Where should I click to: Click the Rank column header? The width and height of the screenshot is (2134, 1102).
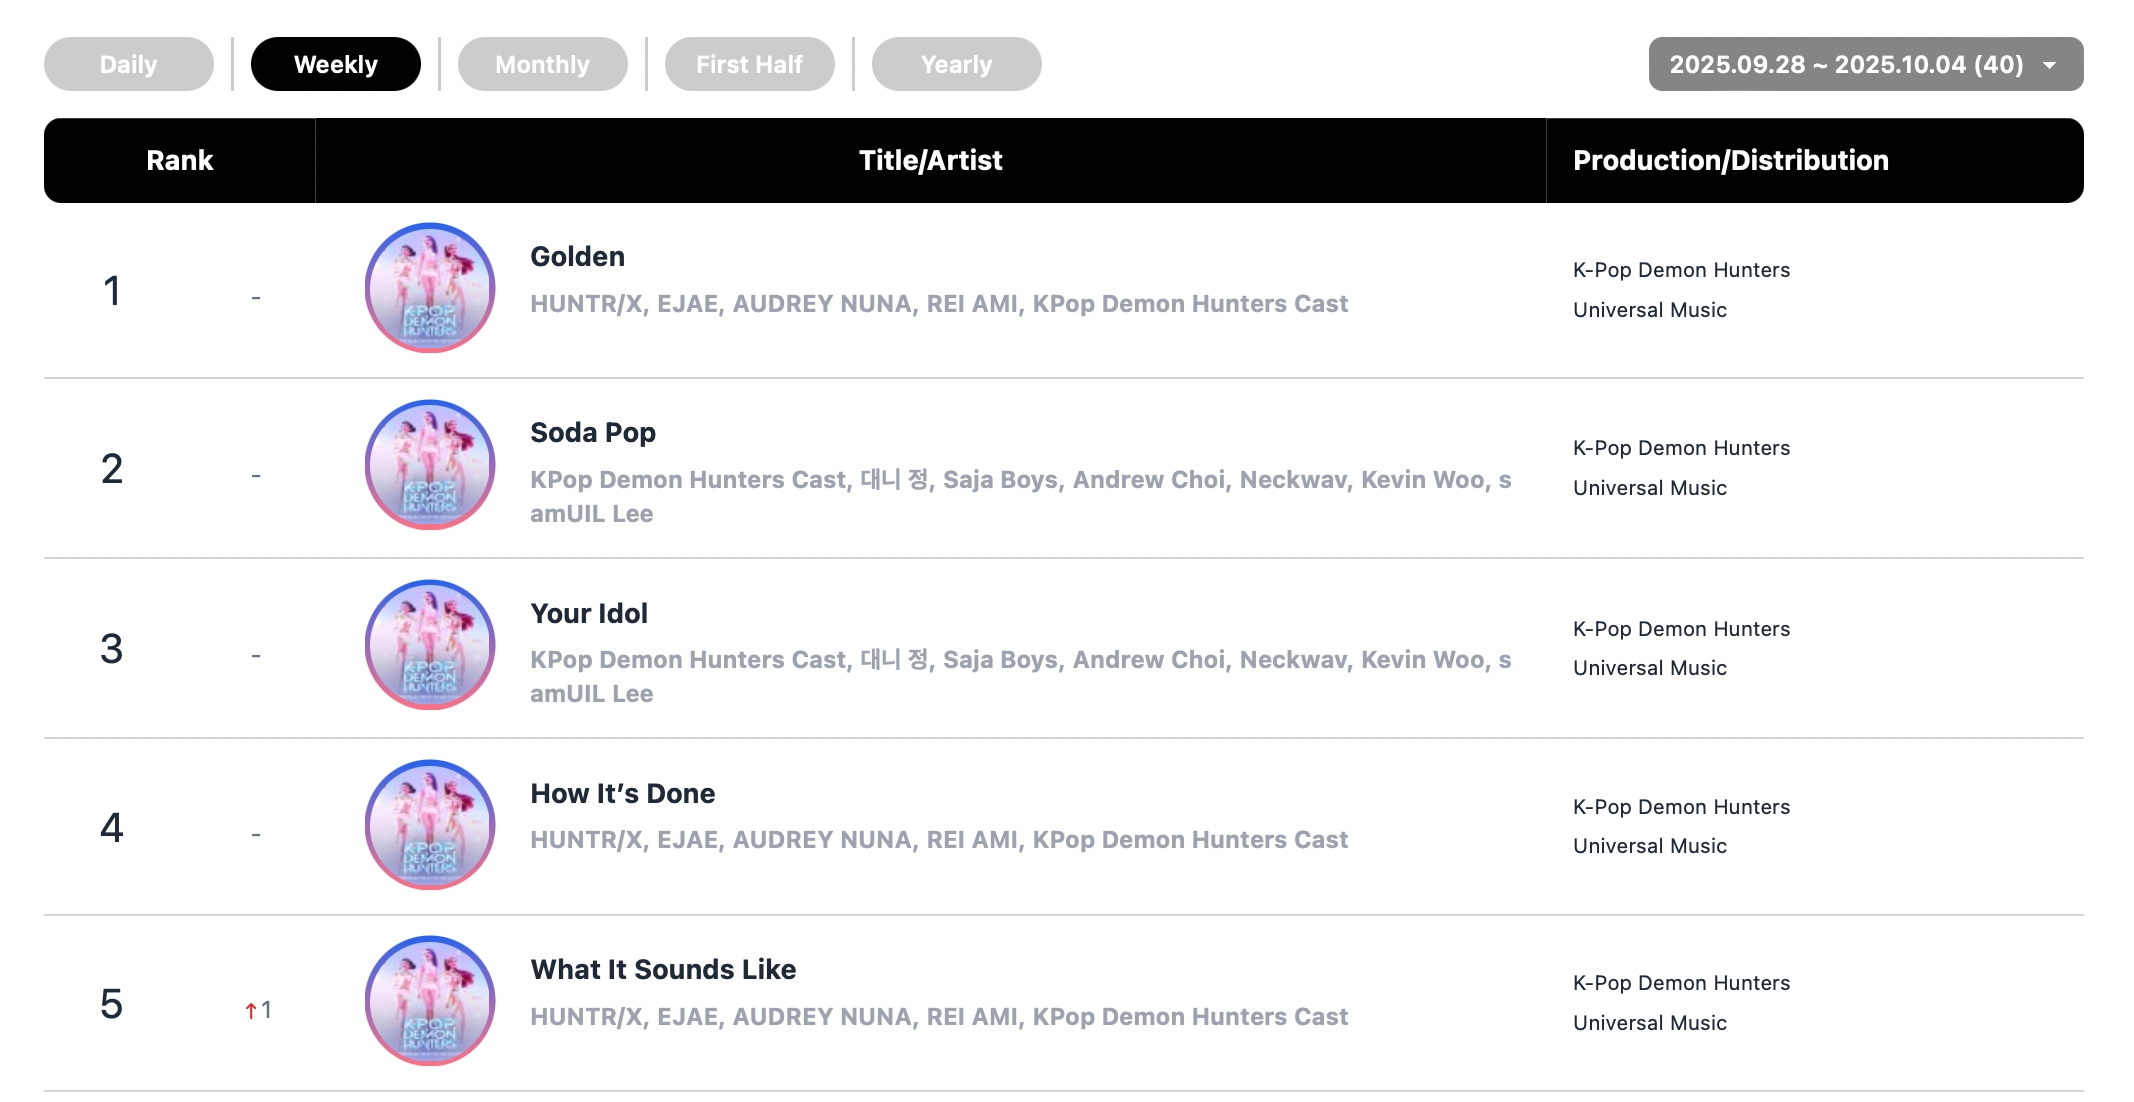(x=180, y=161)
